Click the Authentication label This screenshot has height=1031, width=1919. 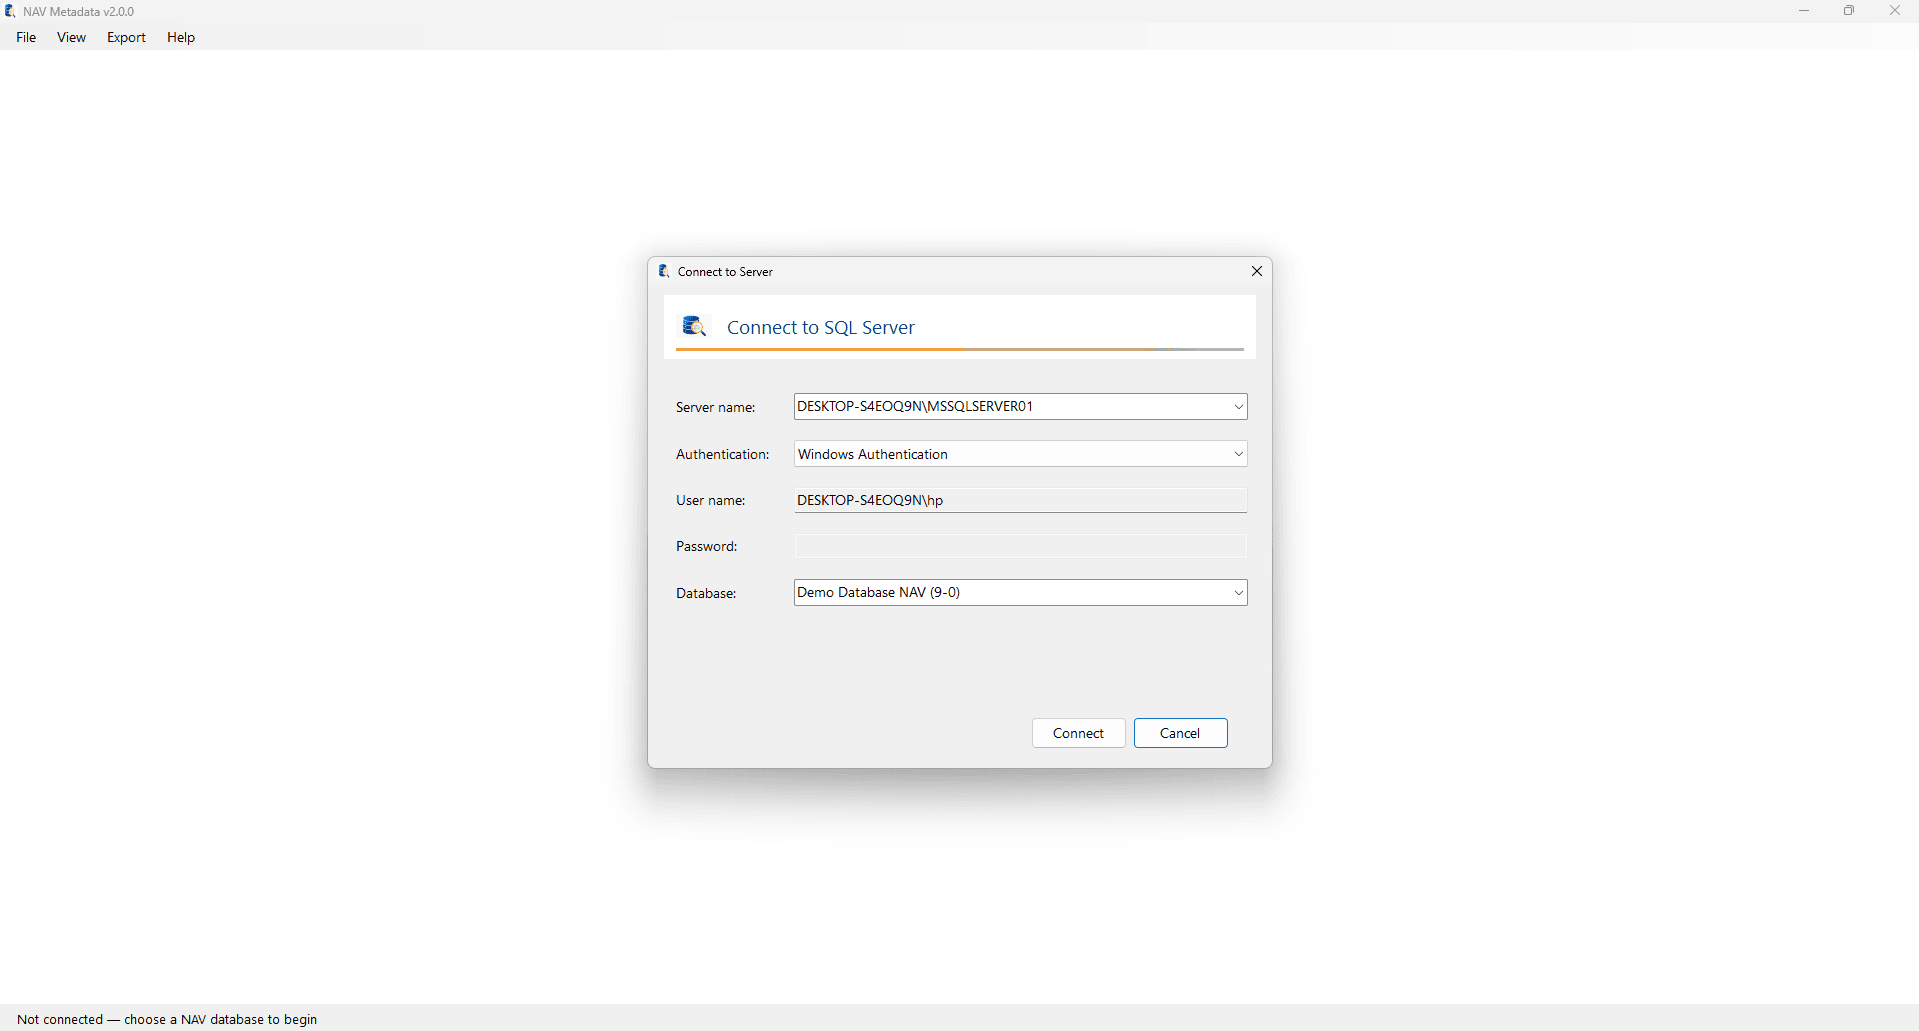pos(723,454)
